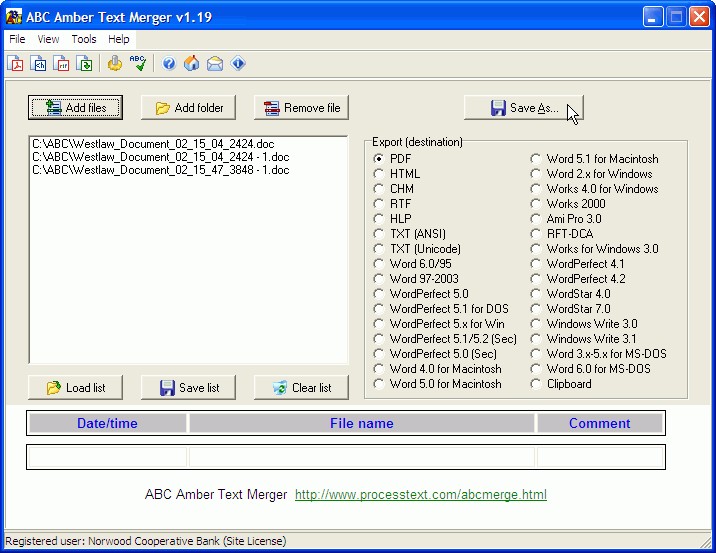Open the processtext.com abcmerge link
The height and width of the screenshot is (553, 716).
click(x=420, y=495)
